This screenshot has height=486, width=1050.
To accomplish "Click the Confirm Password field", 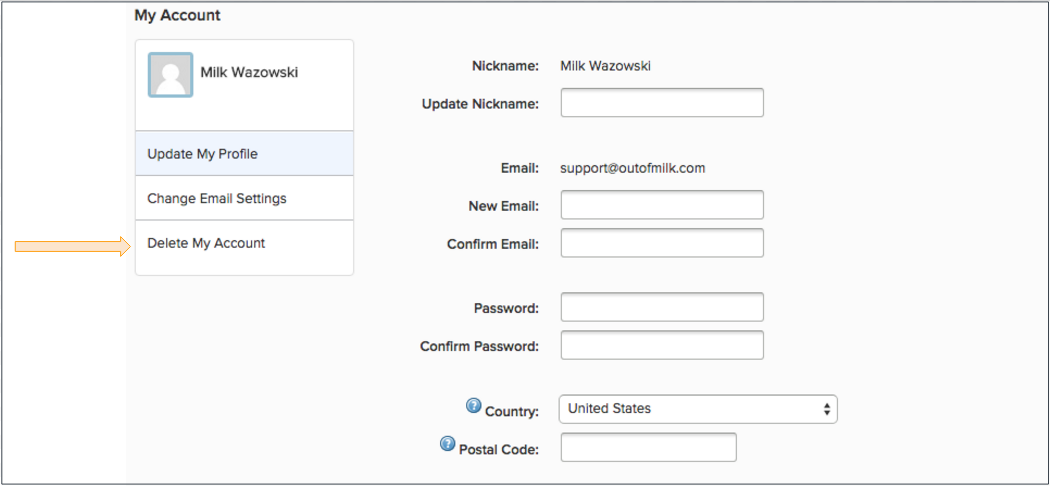I will 662,345.
